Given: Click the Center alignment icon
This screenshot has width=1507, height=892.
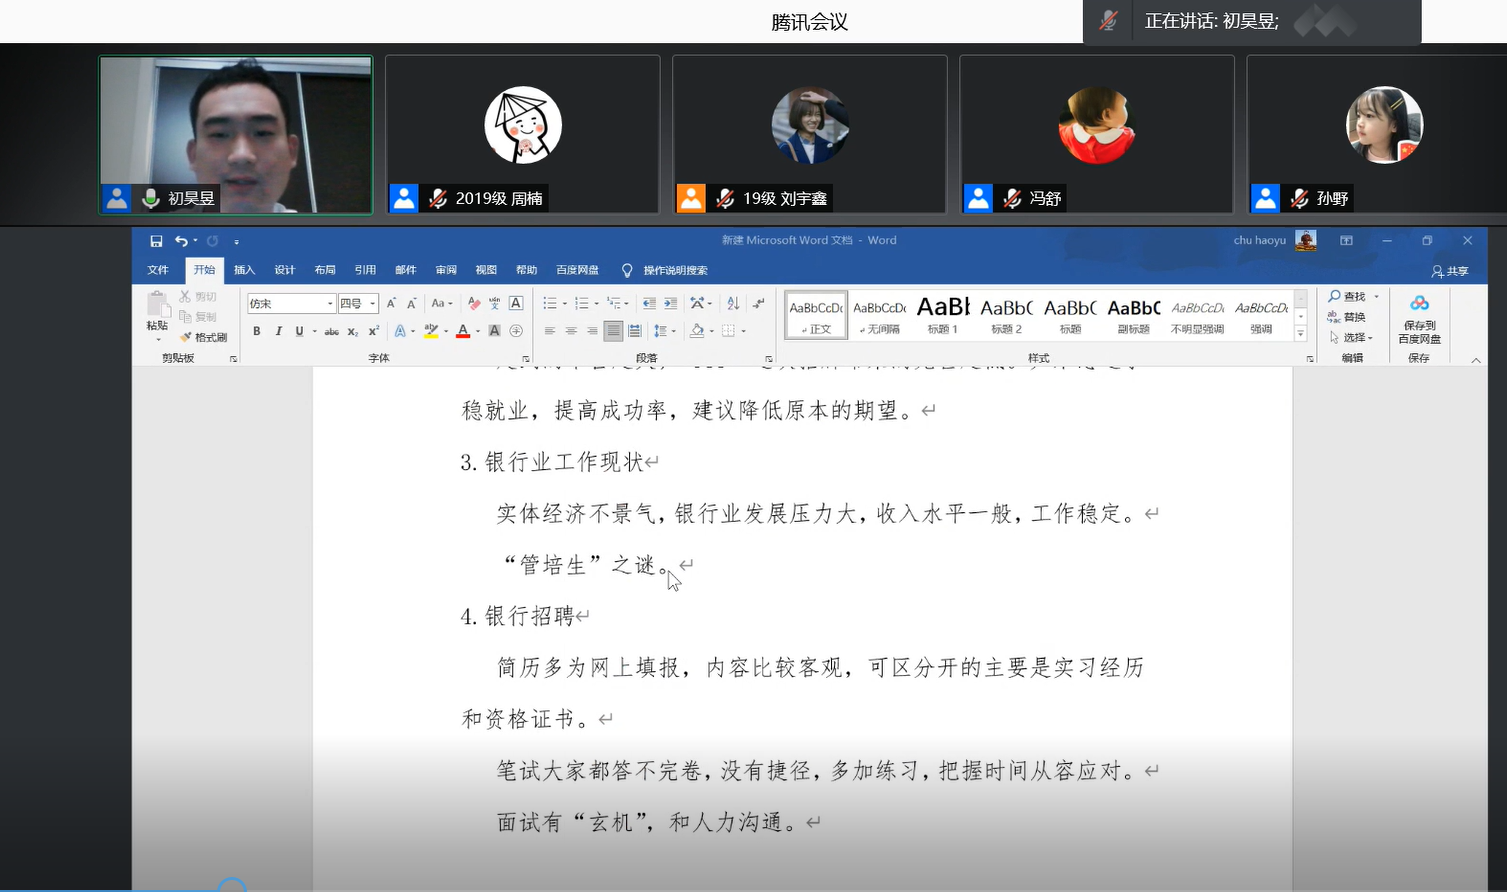Looking at the screenshot, I should click(x=571, y=331).
